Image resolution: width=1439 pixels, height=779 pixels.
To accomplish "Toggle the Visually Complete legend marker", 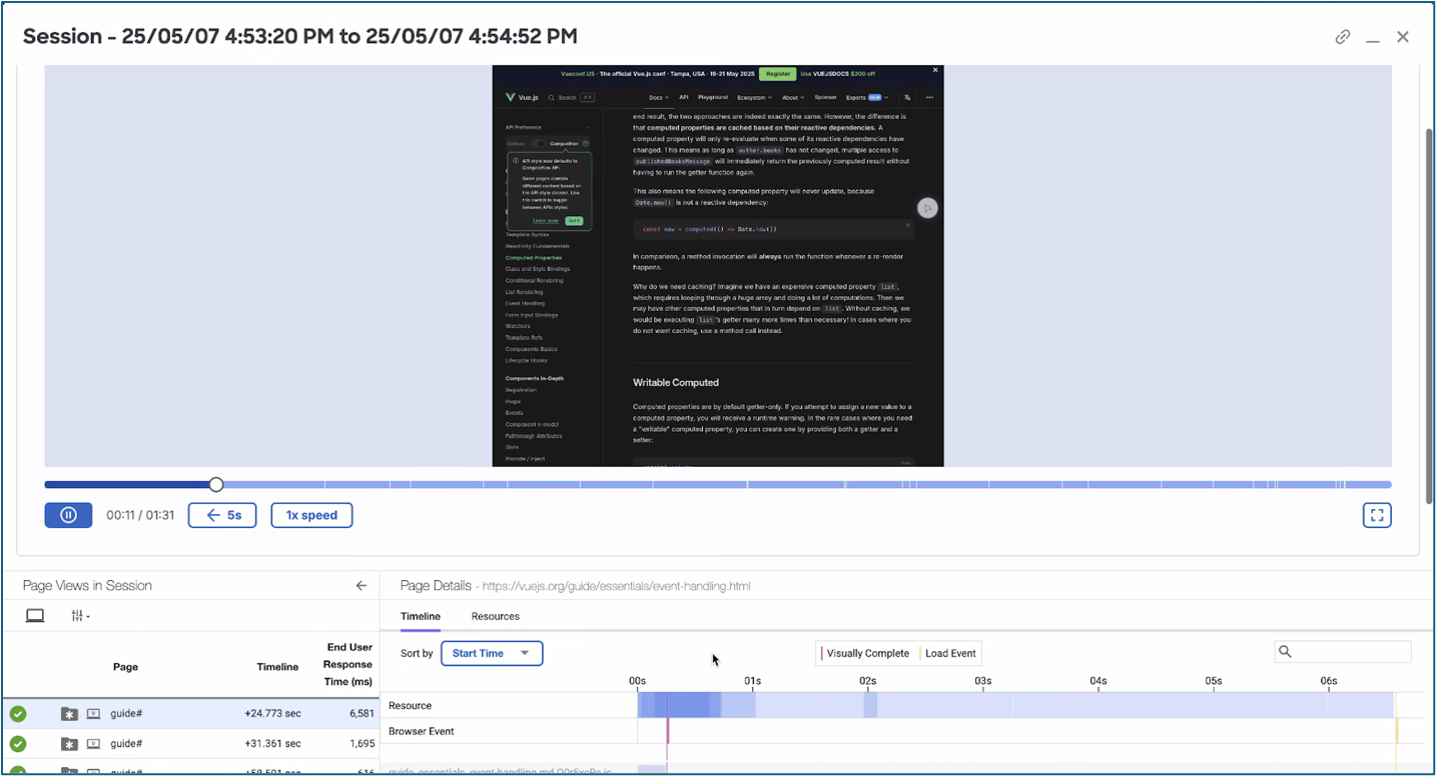I will pos(865,653).
